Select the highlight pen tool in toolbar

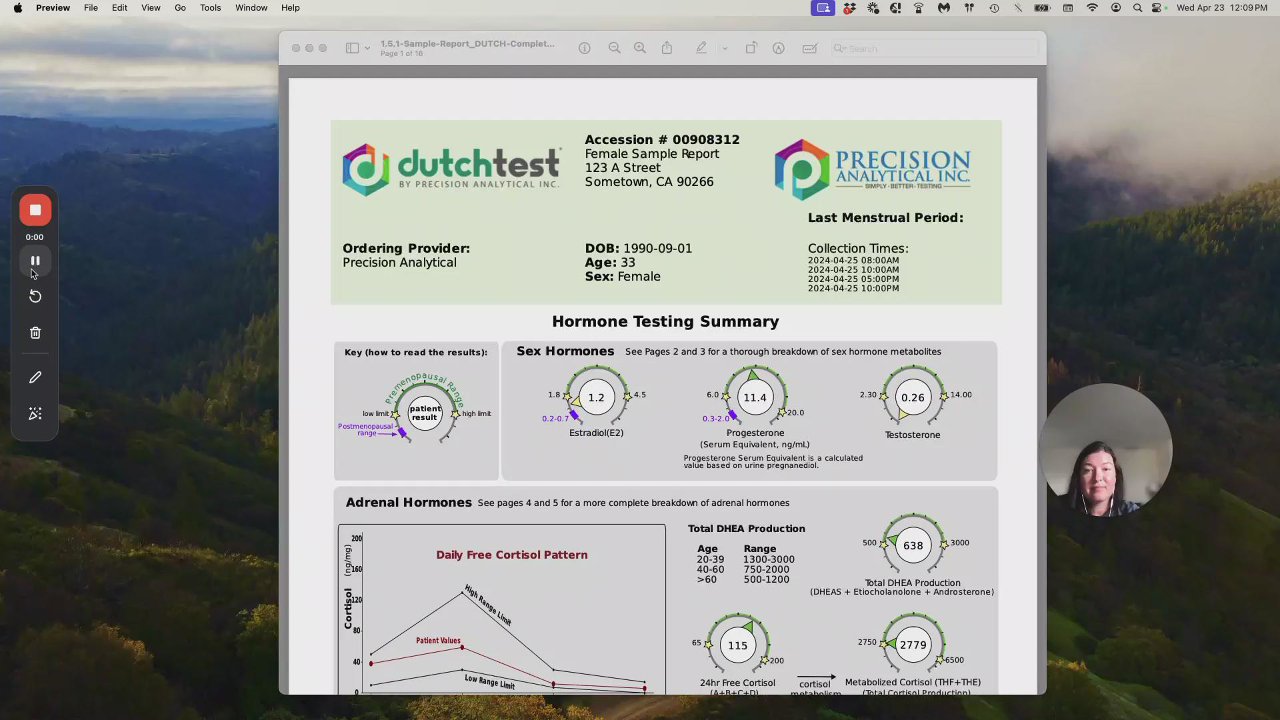click(x=701, y=48)
